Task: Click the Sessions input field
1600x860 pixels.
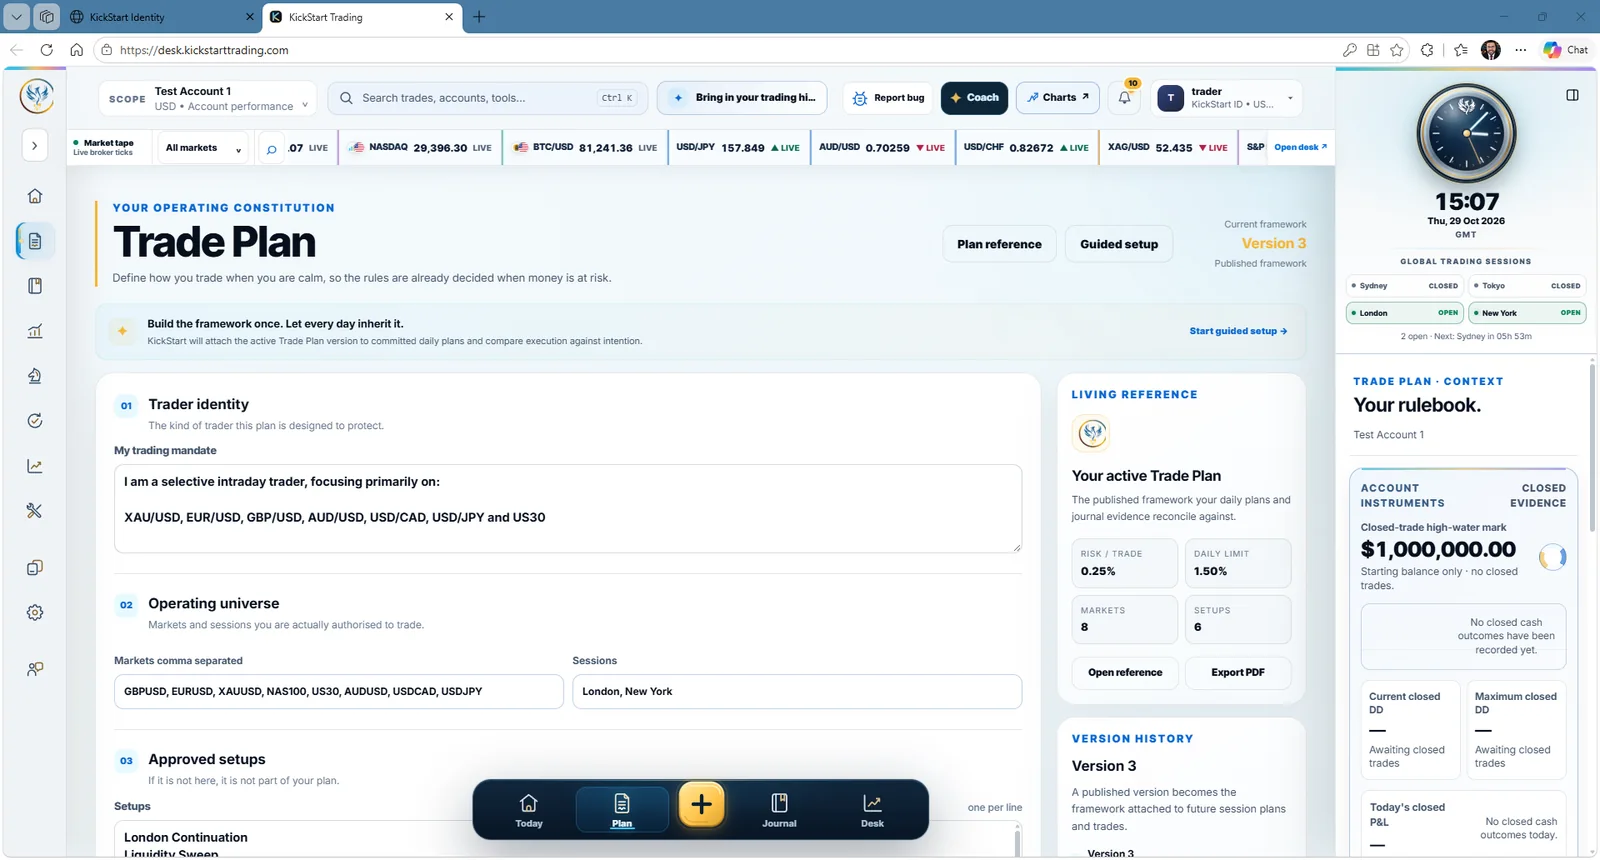Action: point(797,692)
